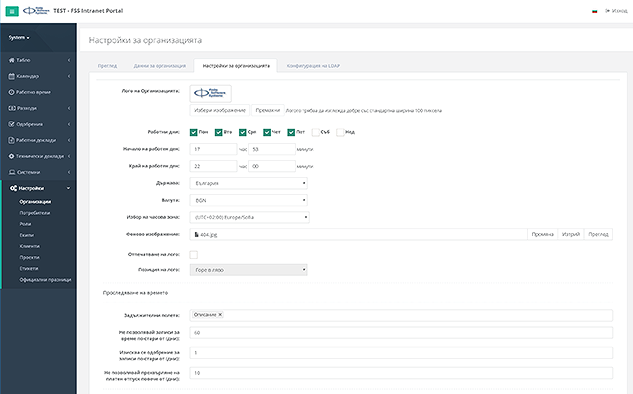Screen dimensions: 633x394
Task: Click the Календар calendar icon
Action: (11, 76)
